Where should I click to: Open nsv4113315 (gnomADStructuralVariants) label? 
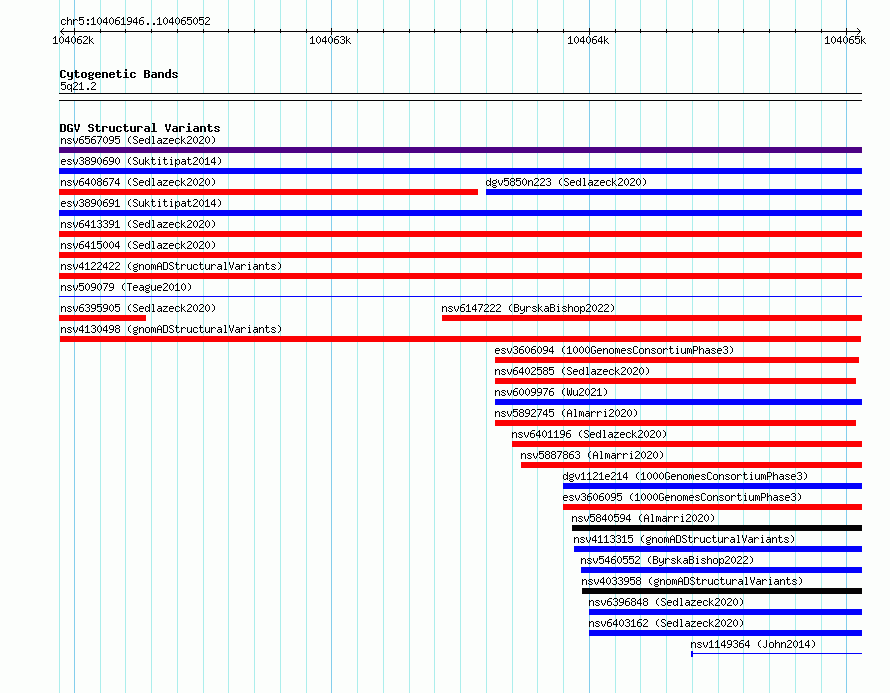pos(684,539)
